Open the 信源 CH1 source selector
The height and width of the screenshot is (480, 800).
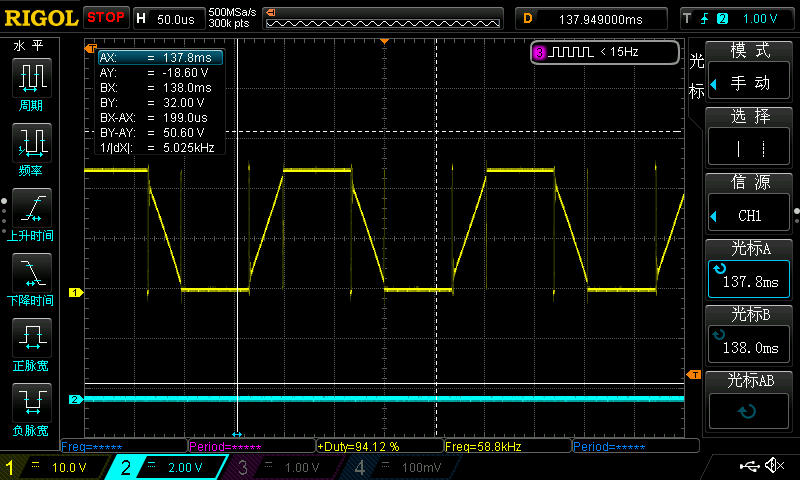[750, 204]
